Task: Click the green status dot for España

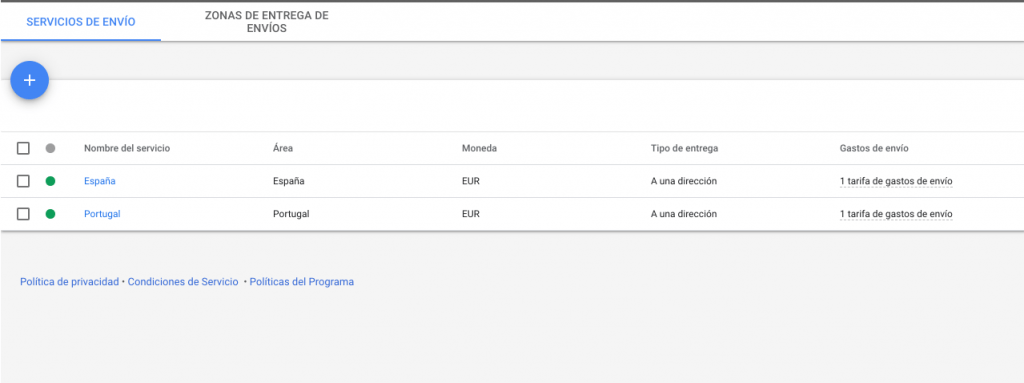Action: pyautogui.click(x=50, y=181)
